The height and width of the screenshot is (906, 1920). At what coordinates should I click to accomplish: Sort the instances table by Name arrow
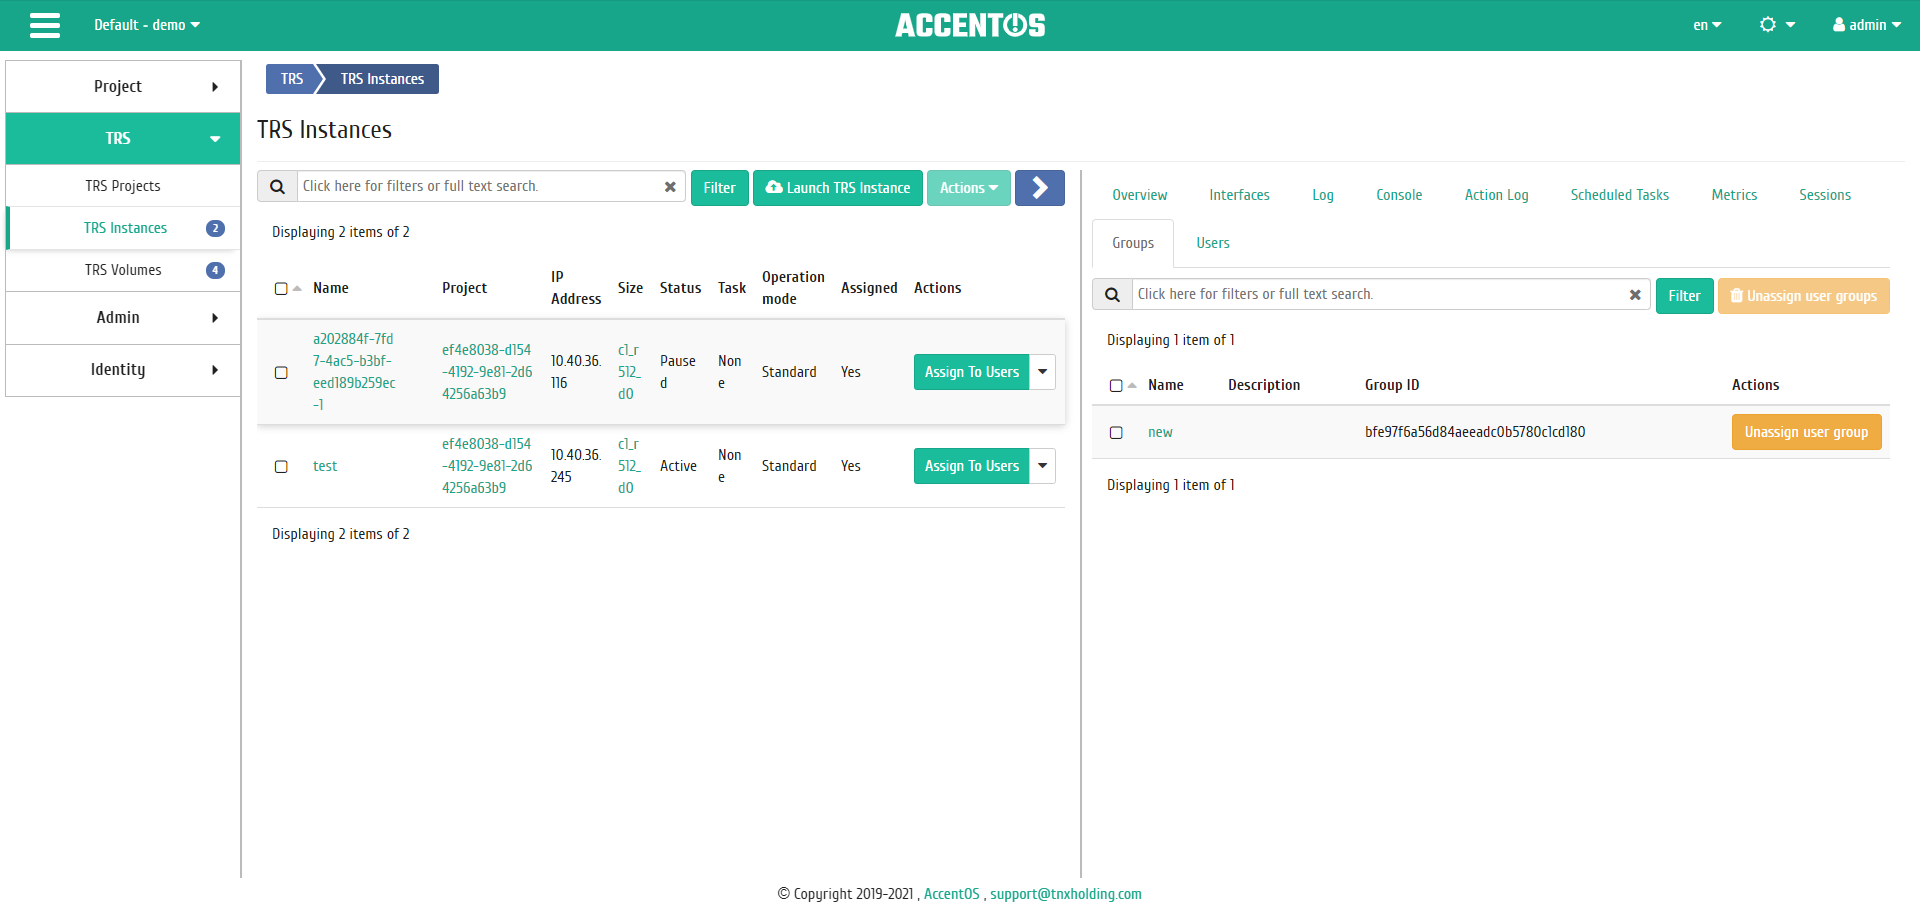pyautogui.click(x=297, y=288)
